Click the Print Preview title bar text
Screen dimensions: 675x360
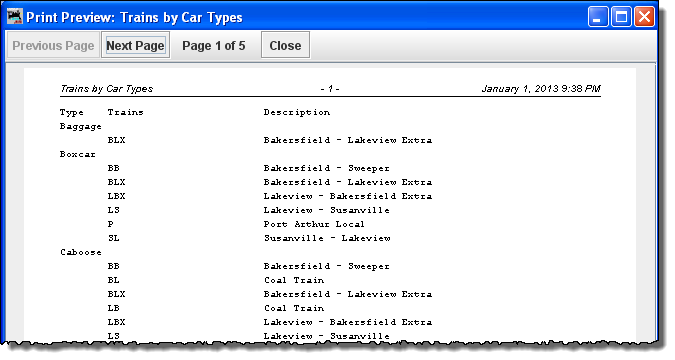(134, 17)
